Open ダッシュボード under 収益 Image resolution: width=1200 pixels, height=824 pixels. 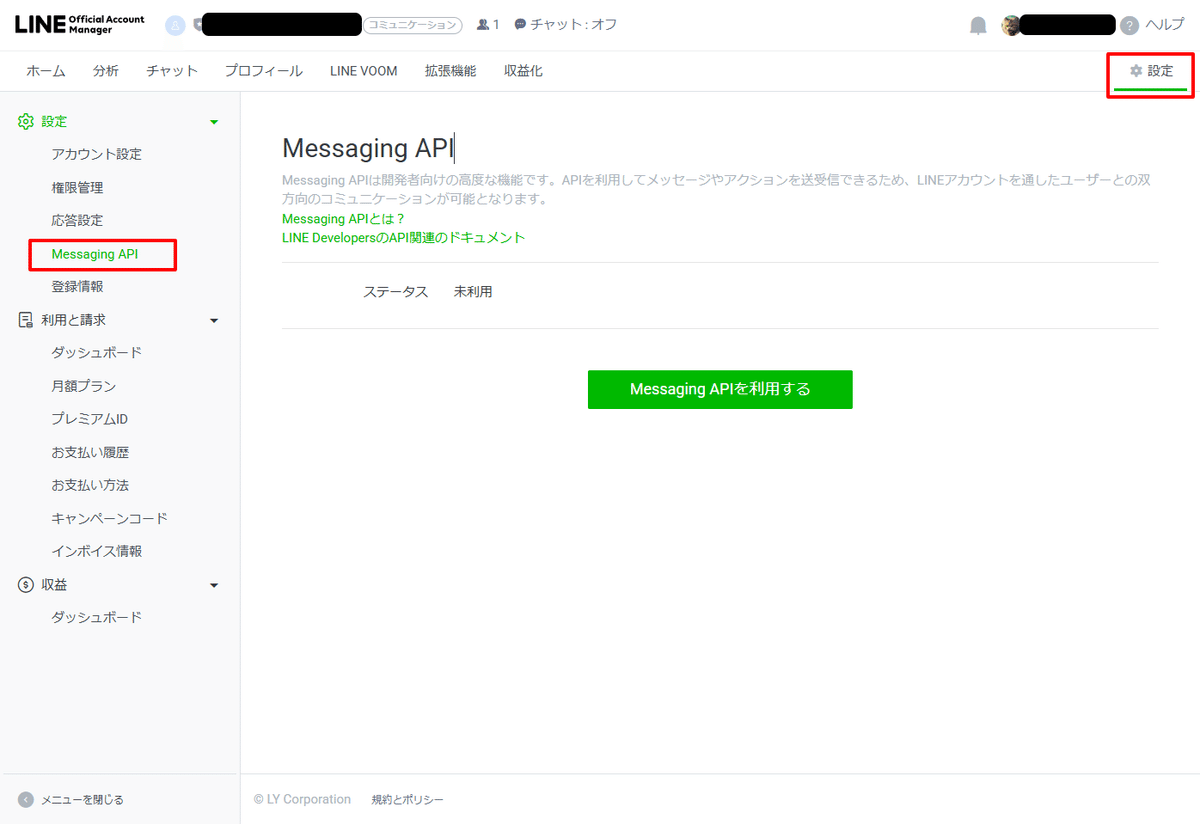click(97, 617)
